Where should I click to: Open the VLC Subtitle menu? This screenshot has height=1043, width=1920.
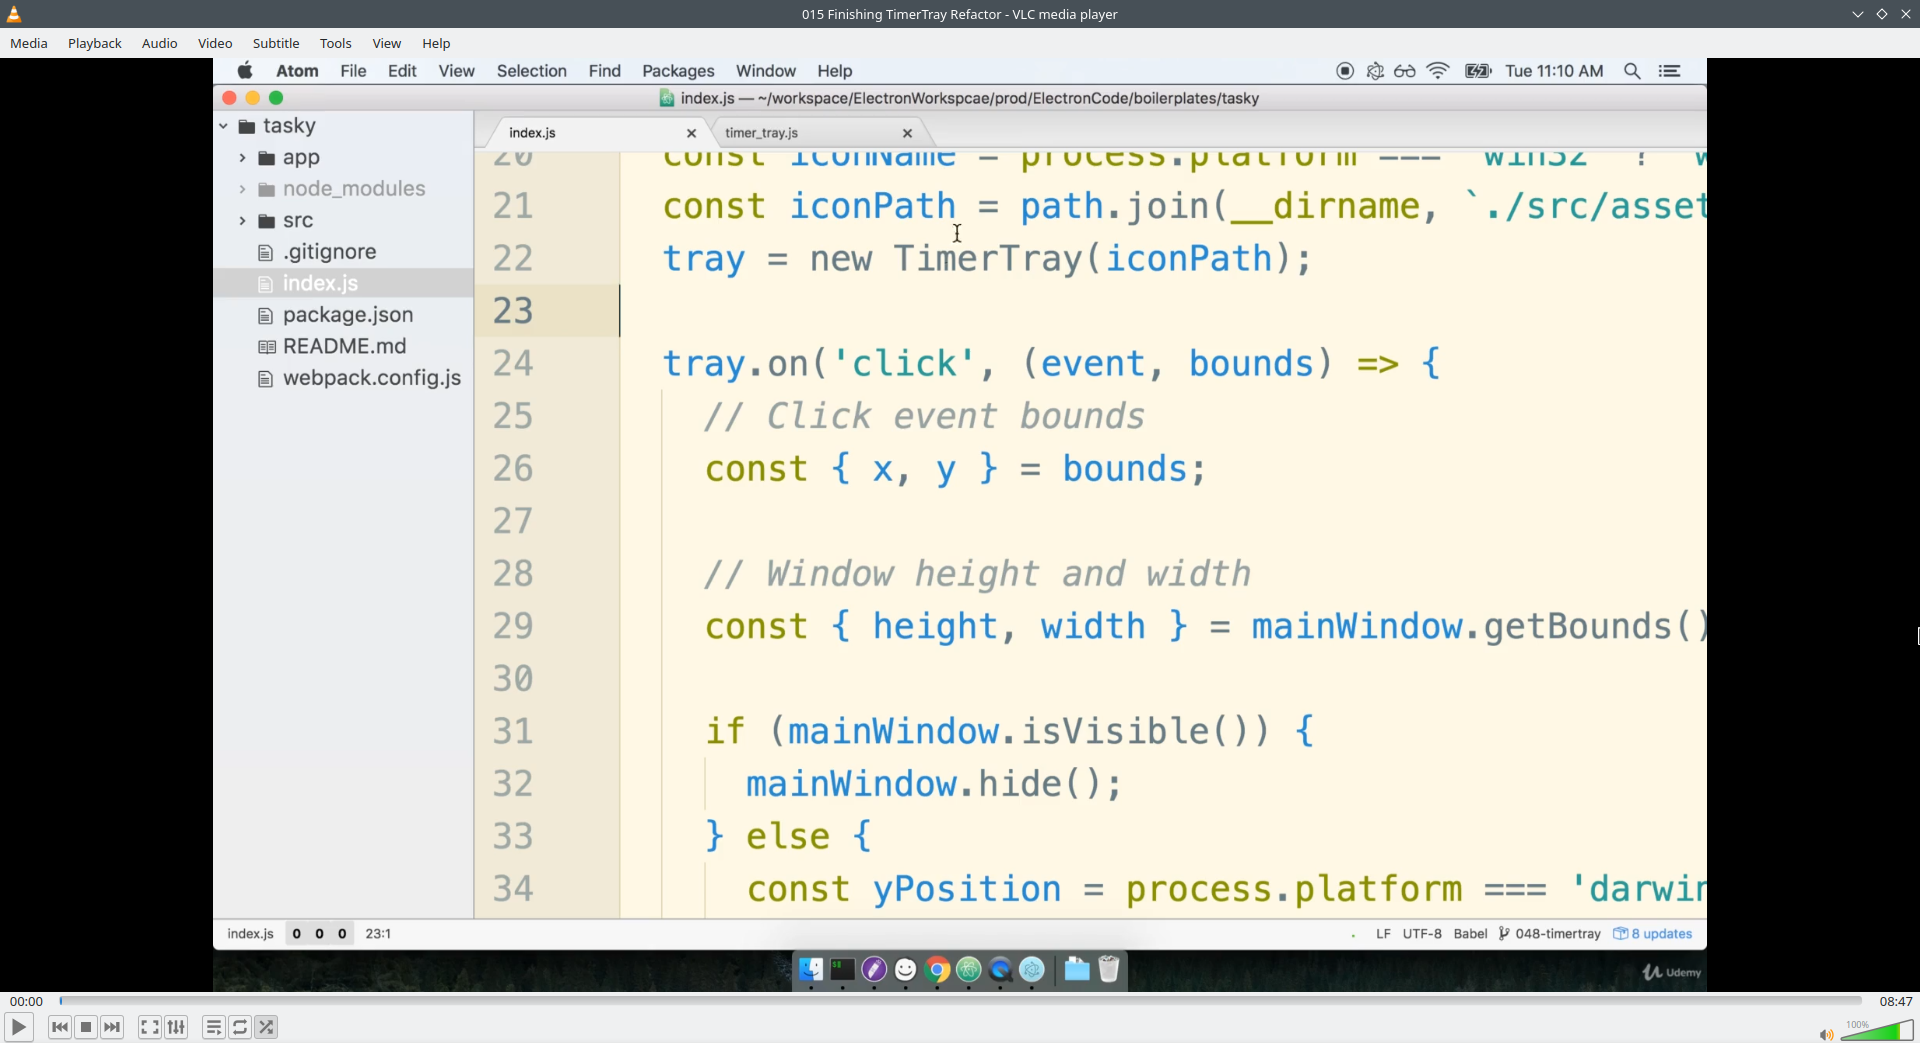pyautogui.click(x=276, y=43)
